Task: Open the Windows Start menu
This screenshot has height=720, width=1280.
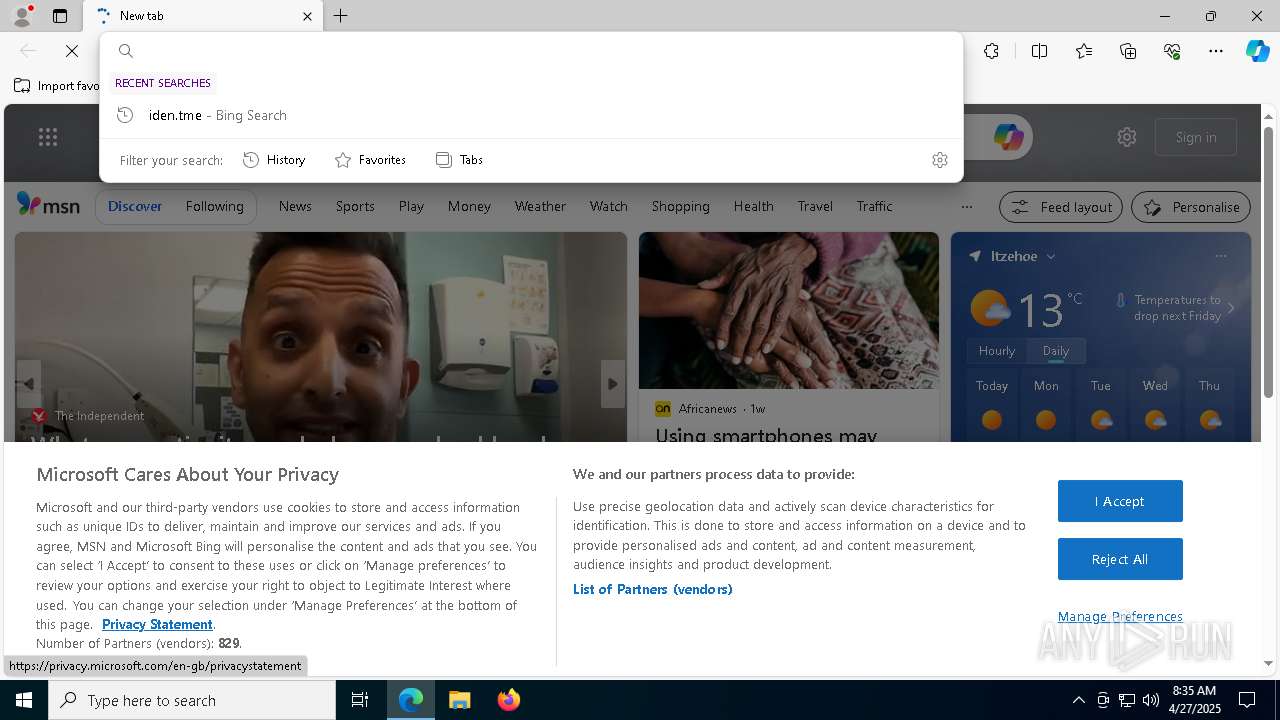Action: (24, 700)
